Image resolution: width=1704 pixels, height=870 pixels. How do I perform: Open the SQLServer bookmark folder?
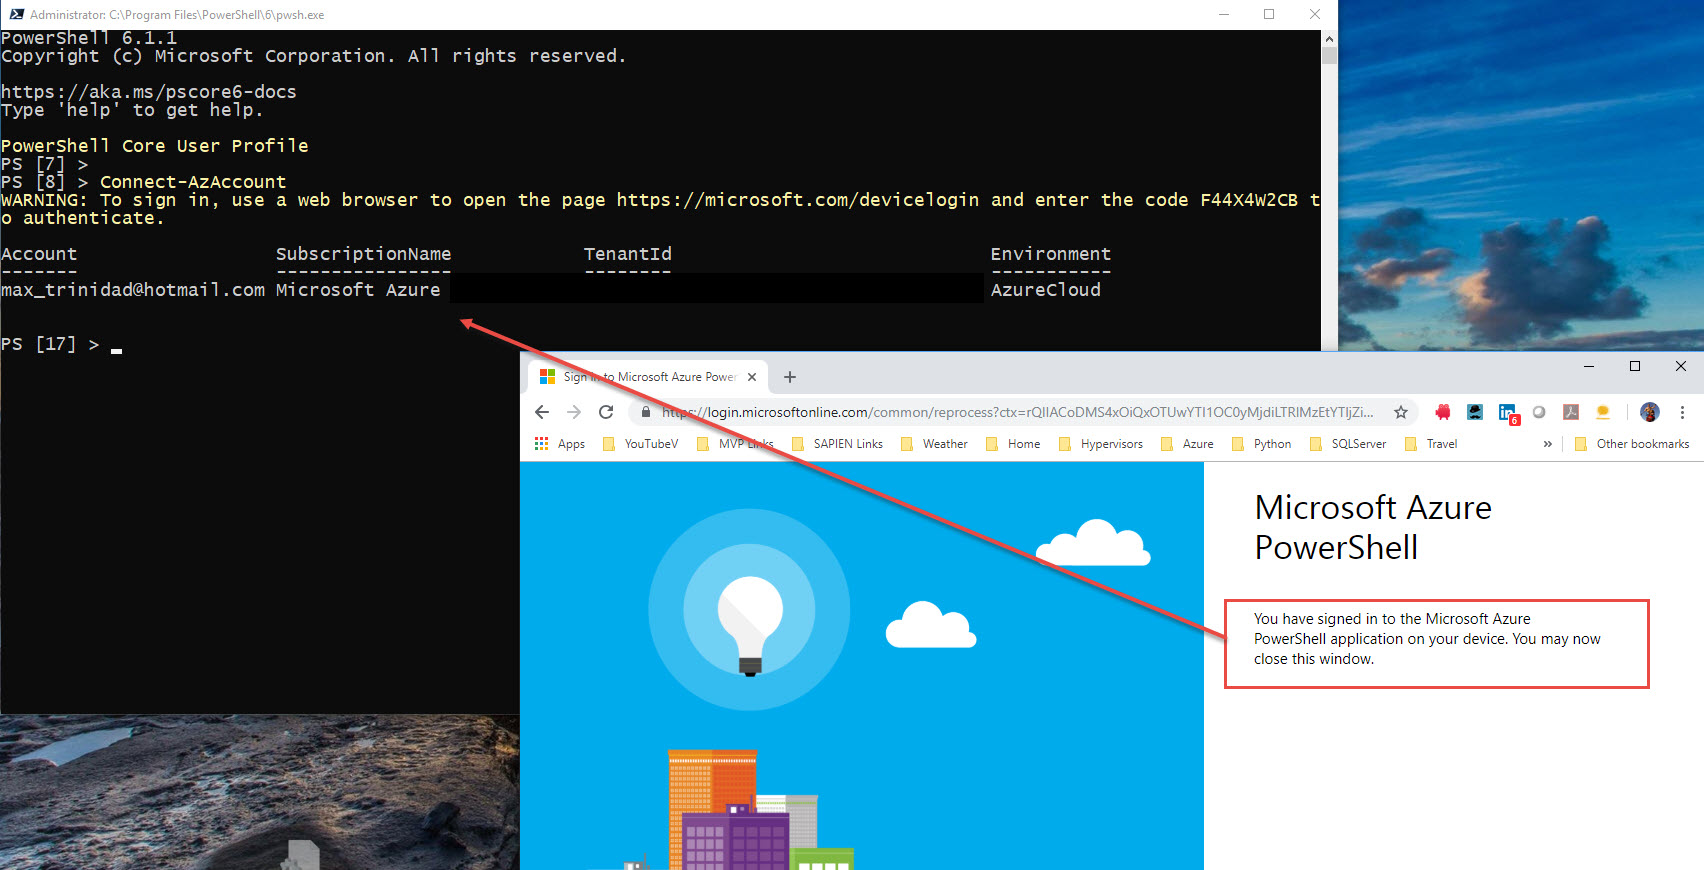click(x=1348, y=444)
